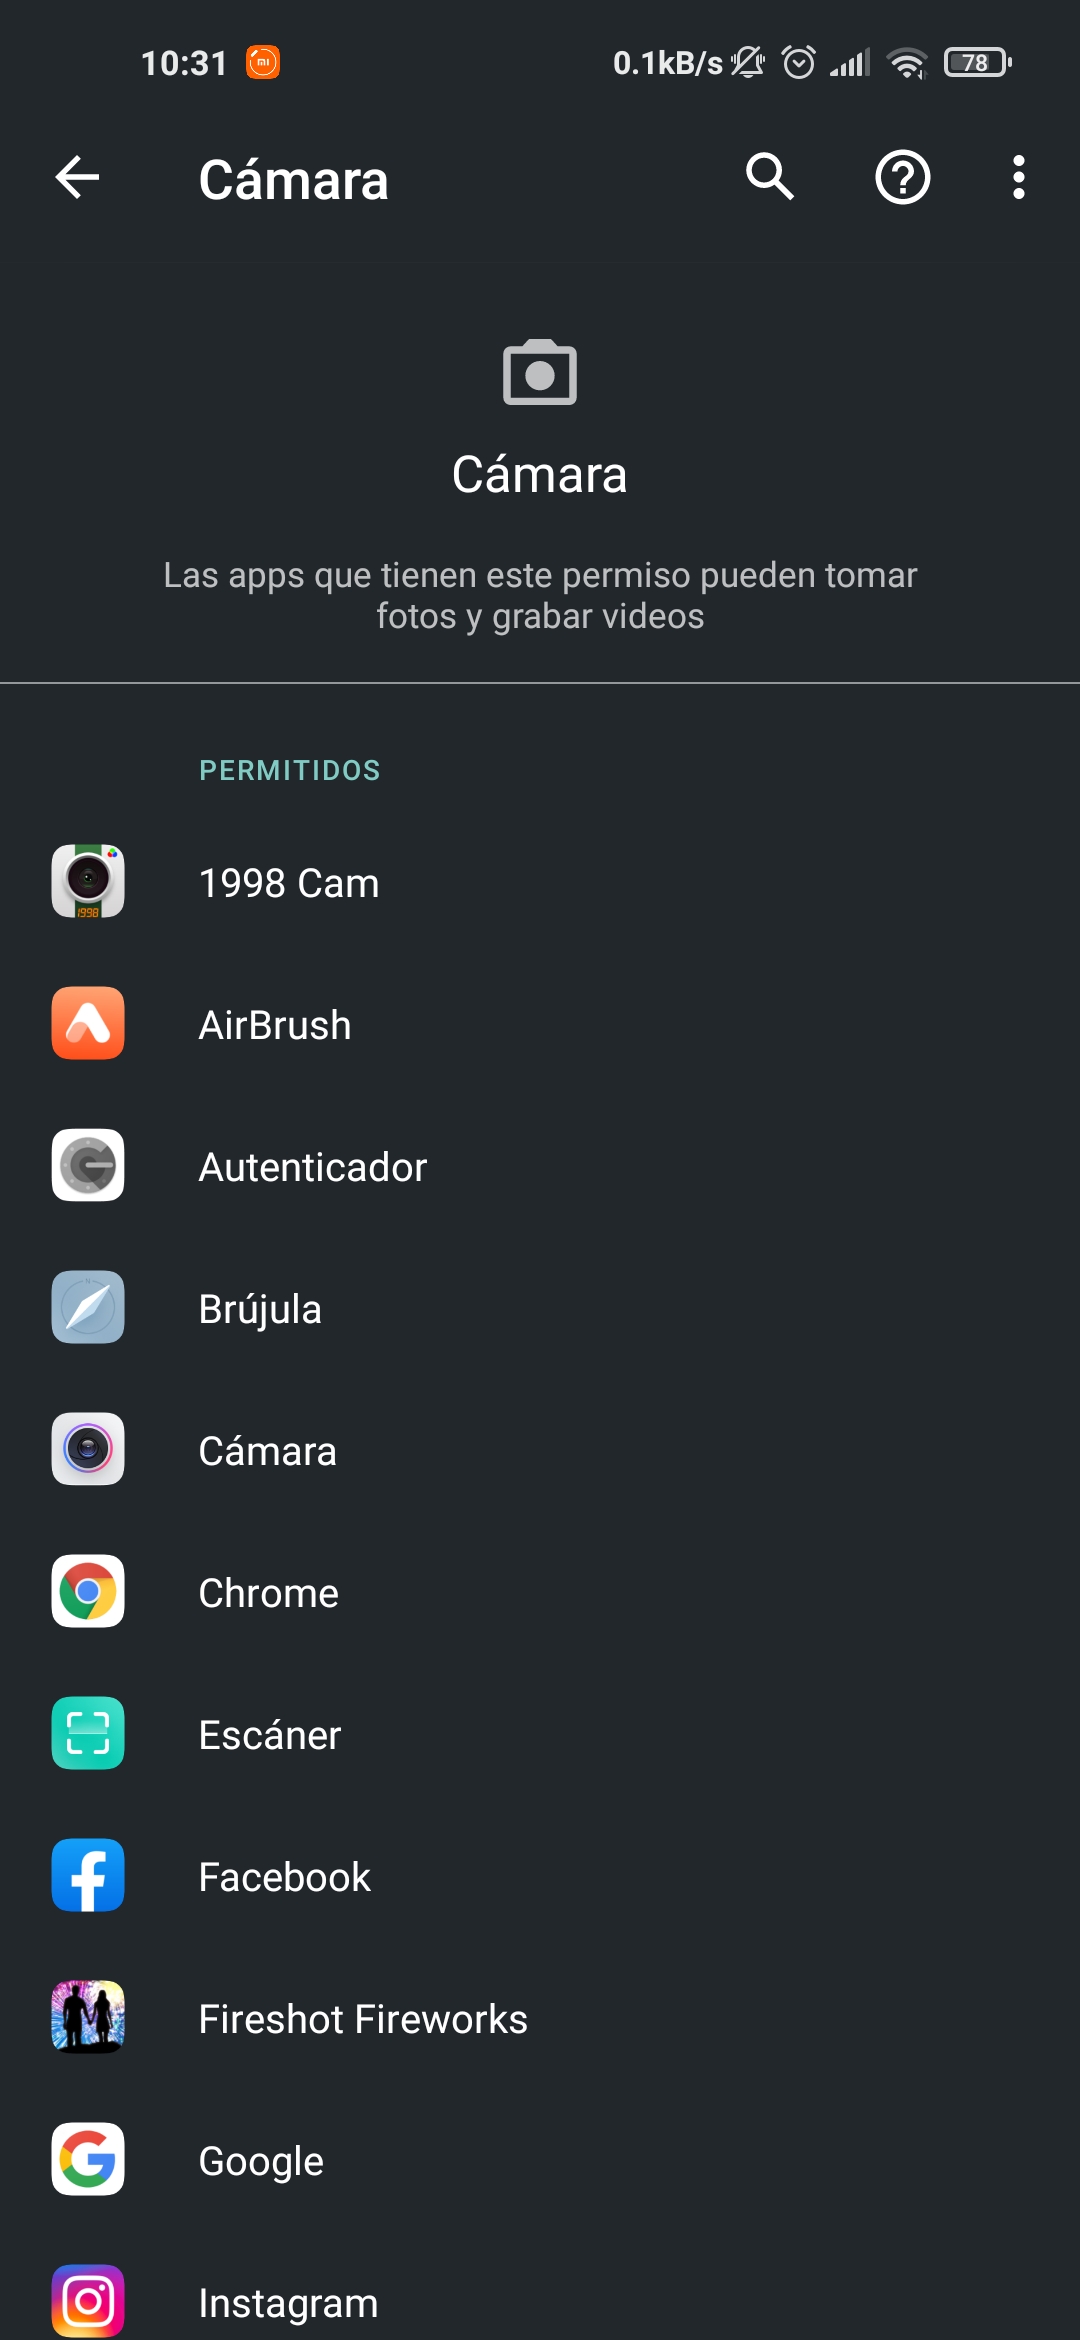Screen dimensions: 1080x2340
Task: Open search with the magnifier icon
Action: (x=769, y=178)
